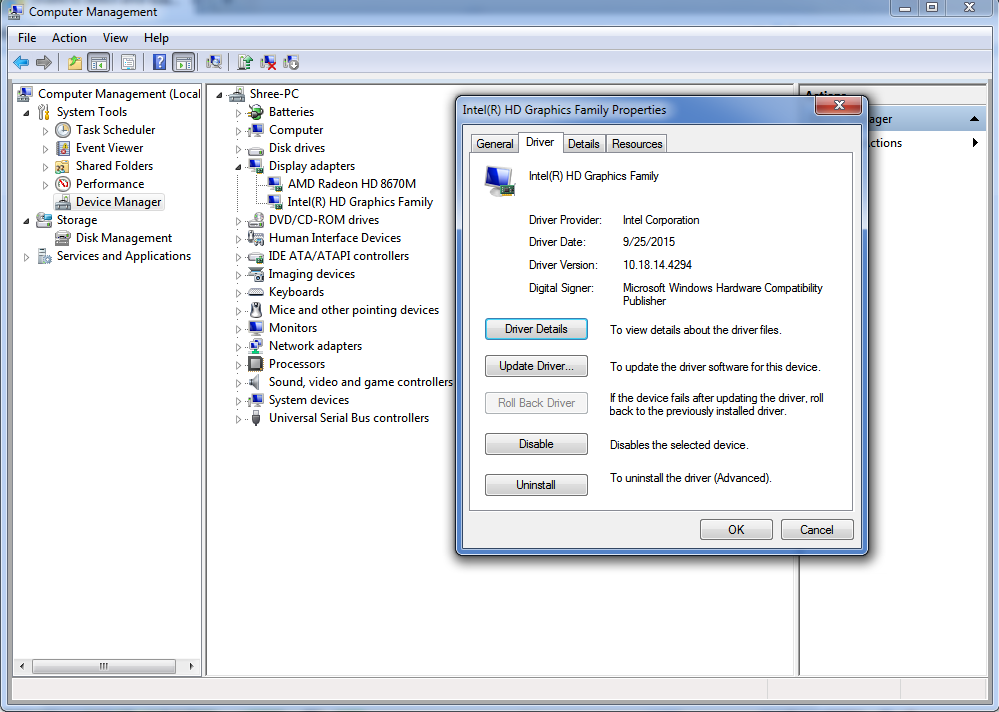The height and width of the screenshot is (712, 999).
Task: Select the Keyboards device category
Action: pyautogui.click(x=296, y=292)
